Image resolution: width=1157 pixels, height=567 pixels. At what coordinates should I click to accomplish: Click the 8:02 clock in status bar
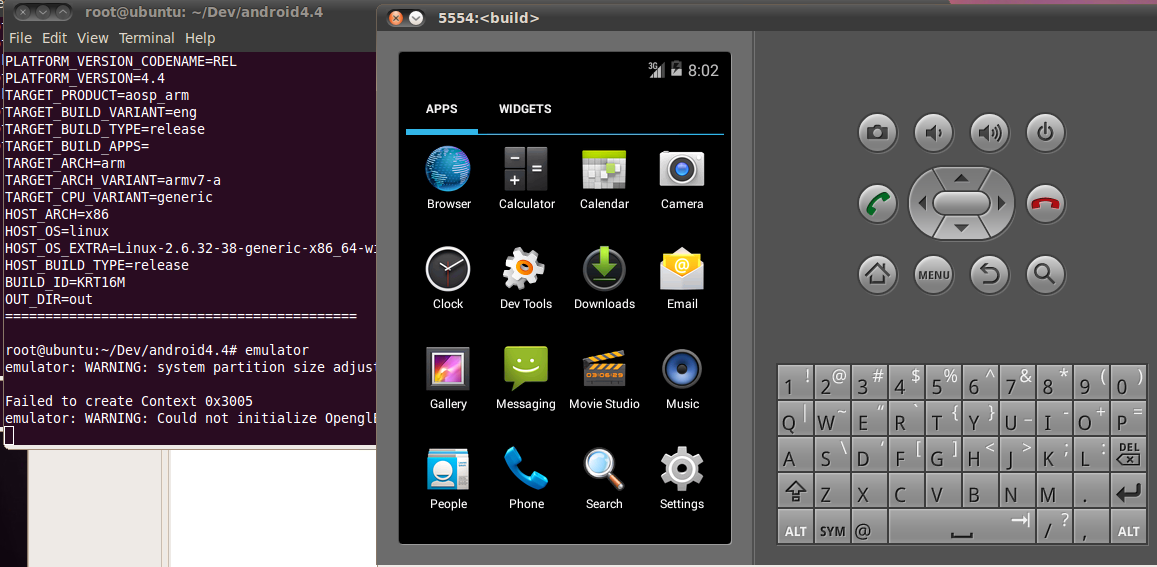click(703, 71)
